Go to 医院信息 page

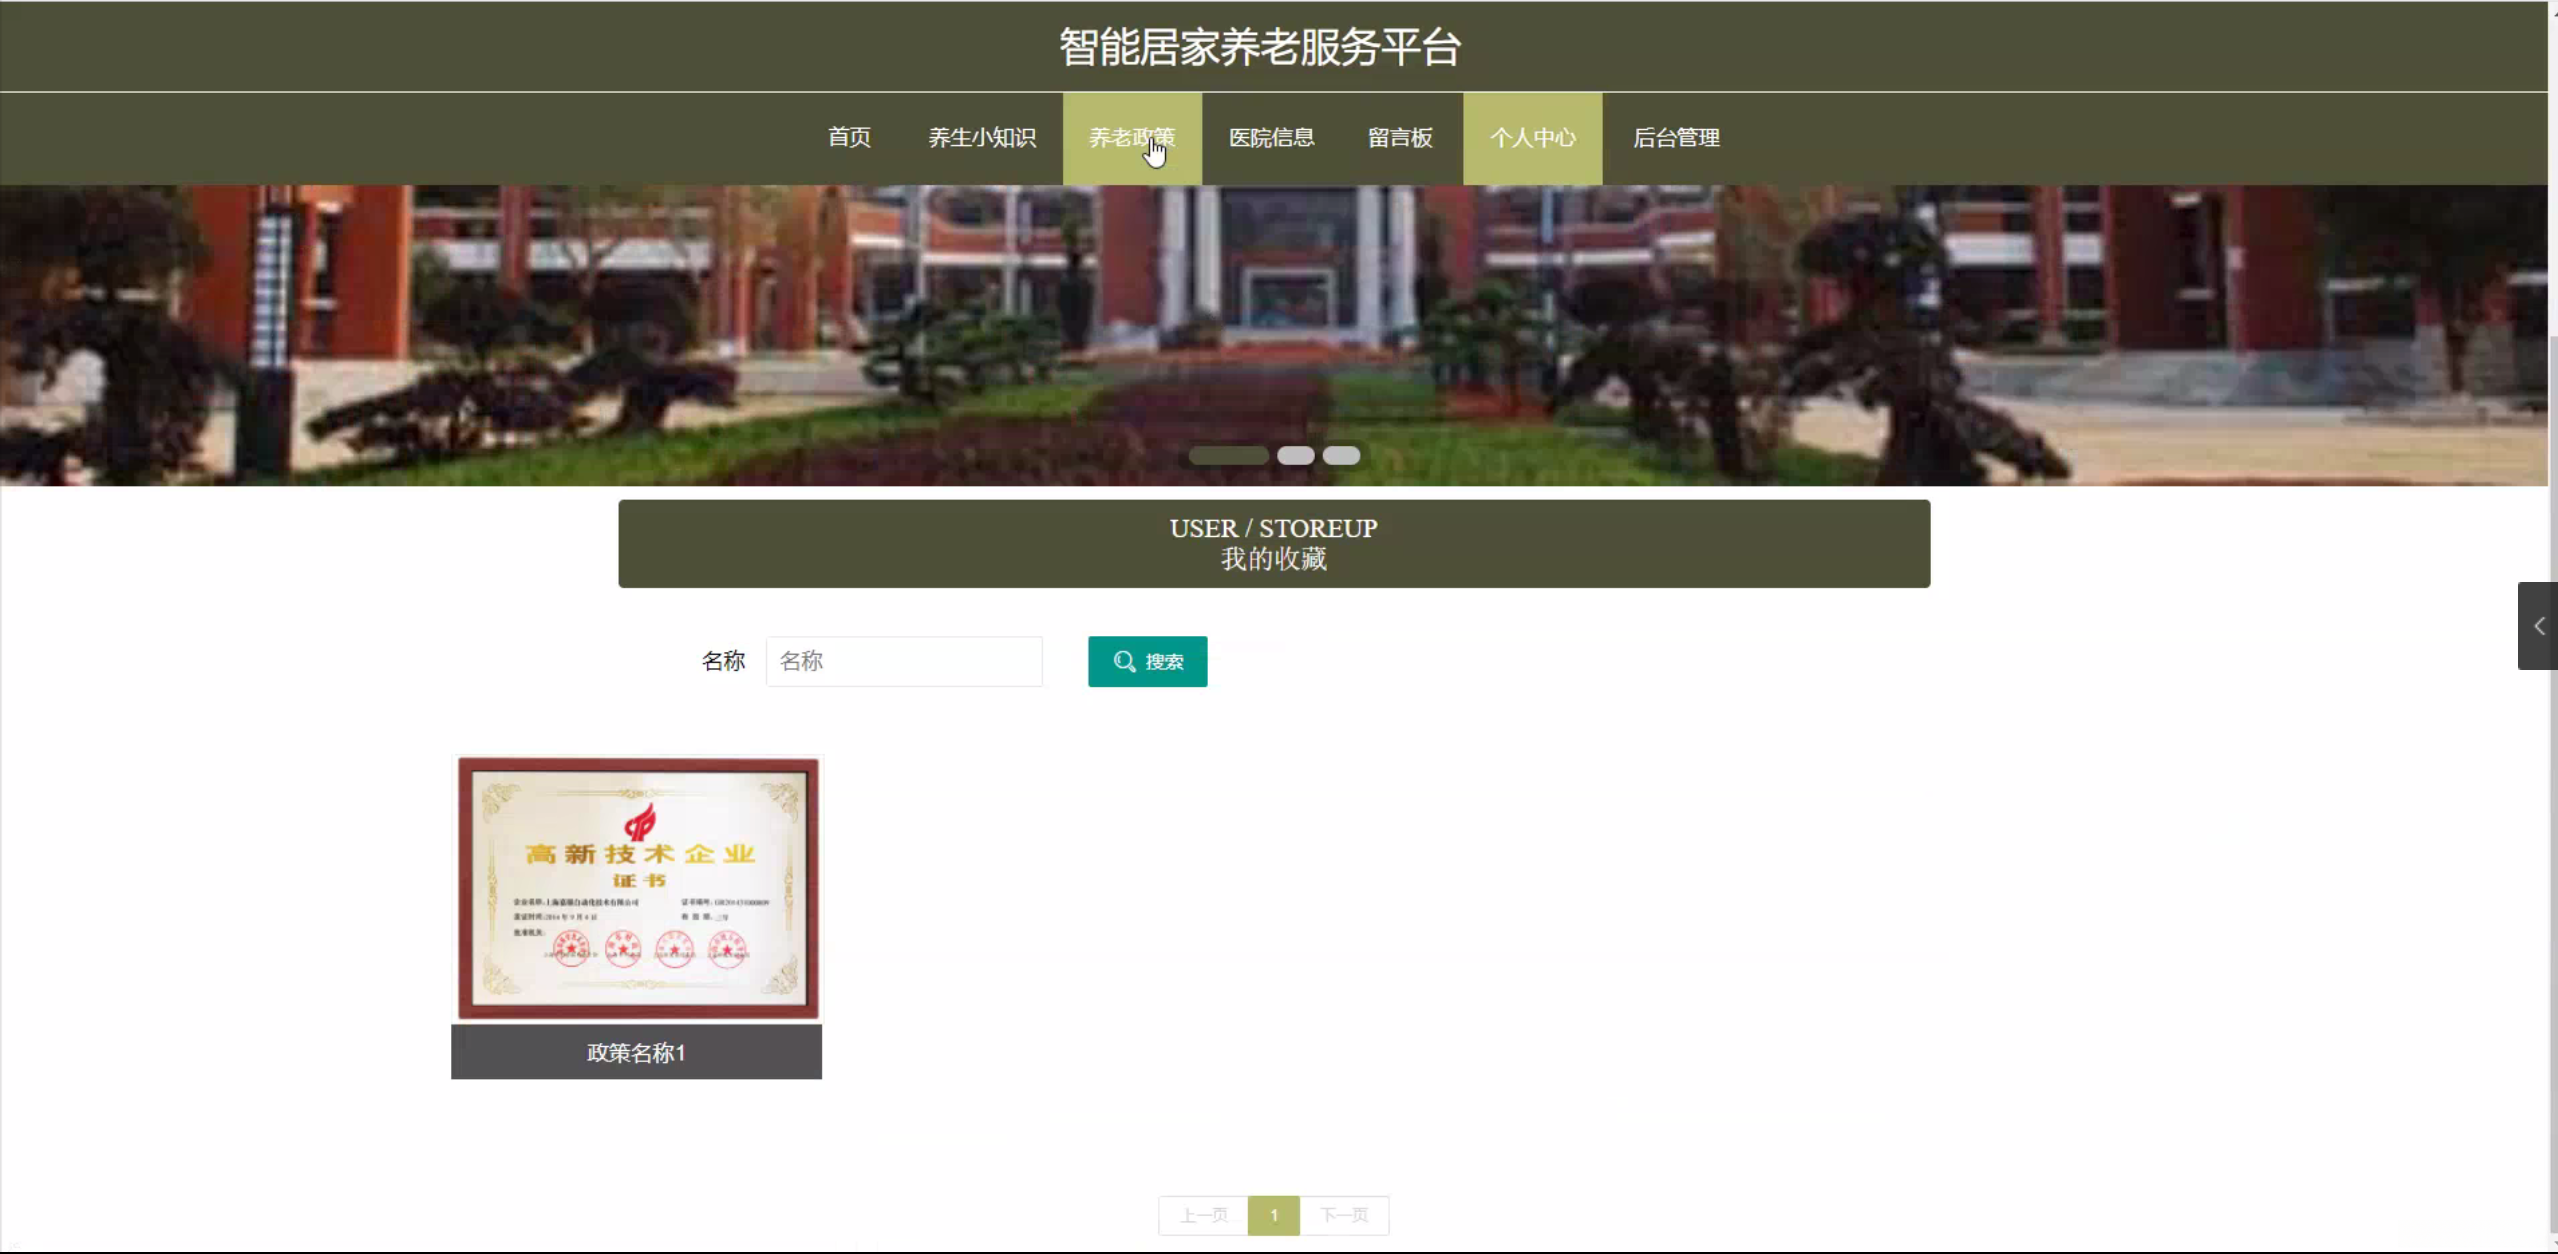pyautogui.click(x=1271, y=138)
